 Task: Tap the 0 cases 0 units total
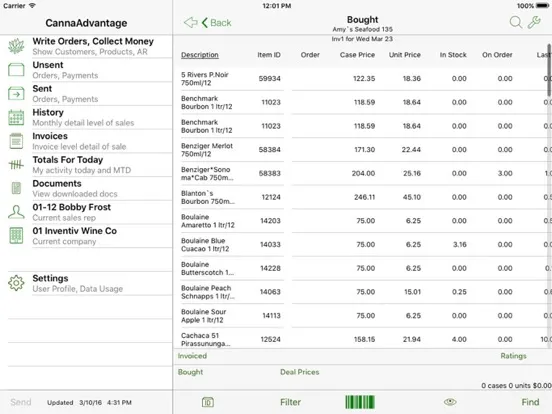click(x=516, y=385)
